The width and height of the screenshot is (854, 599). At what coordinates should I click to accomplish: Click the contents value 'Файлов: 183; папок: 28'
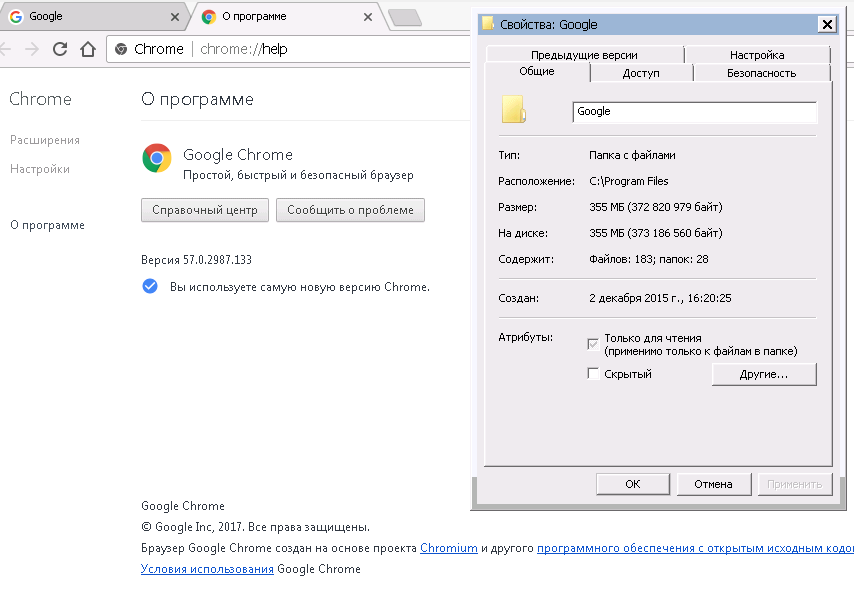tap(649, 259)
